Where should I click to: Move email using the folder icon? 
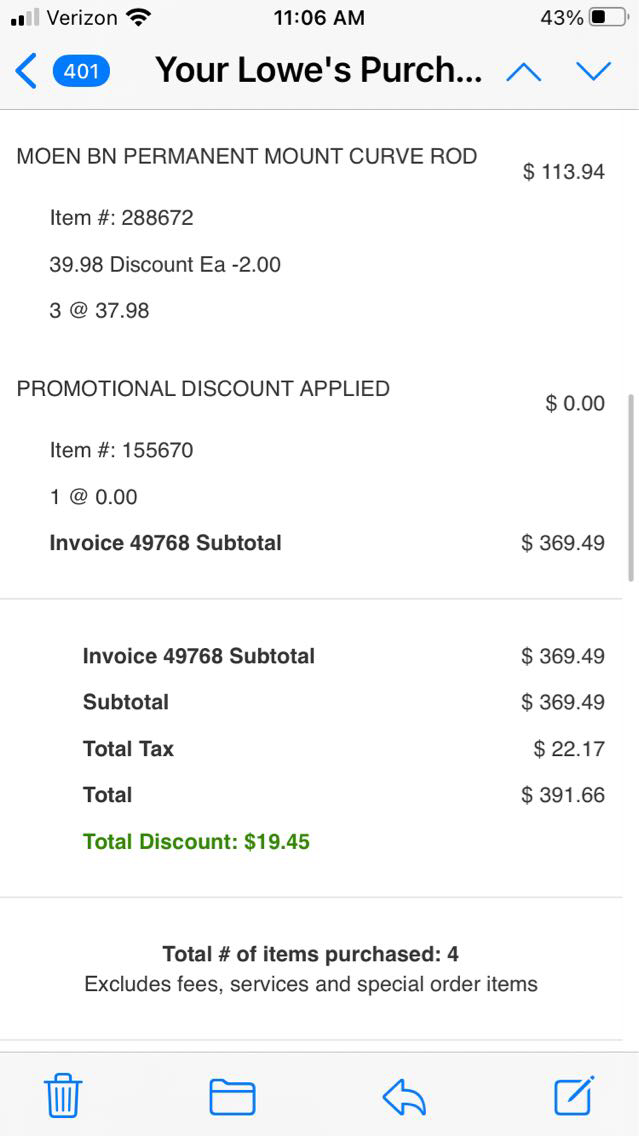coord(232,1096)
